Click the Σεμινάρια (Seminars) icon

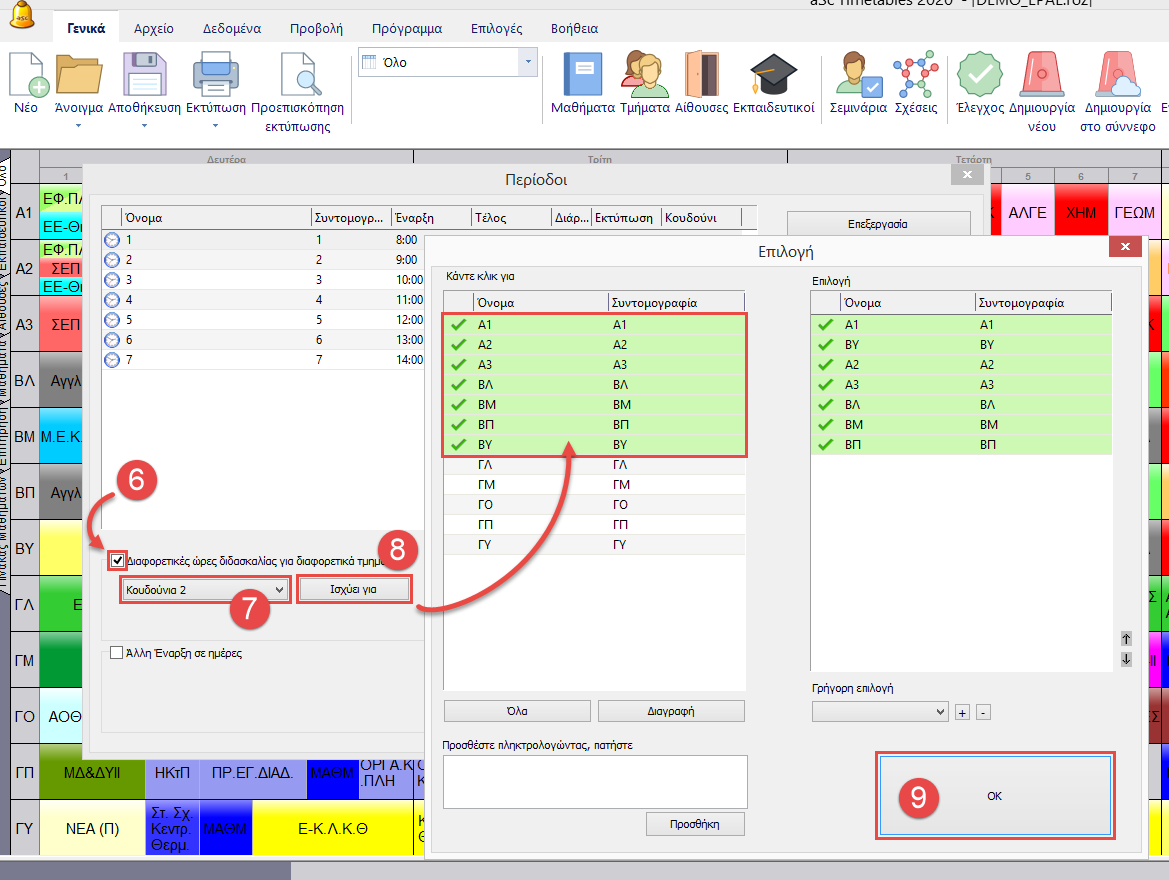click(858, 76)
